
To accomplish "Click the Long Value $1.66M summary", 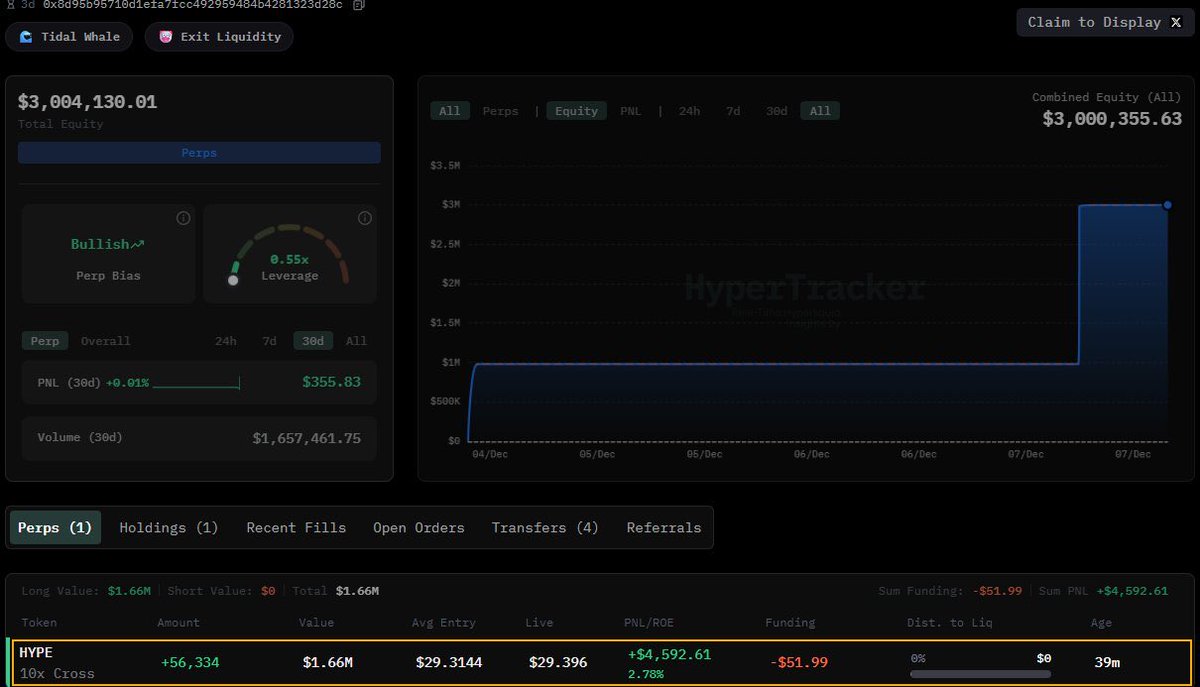I will click(86, 591).
